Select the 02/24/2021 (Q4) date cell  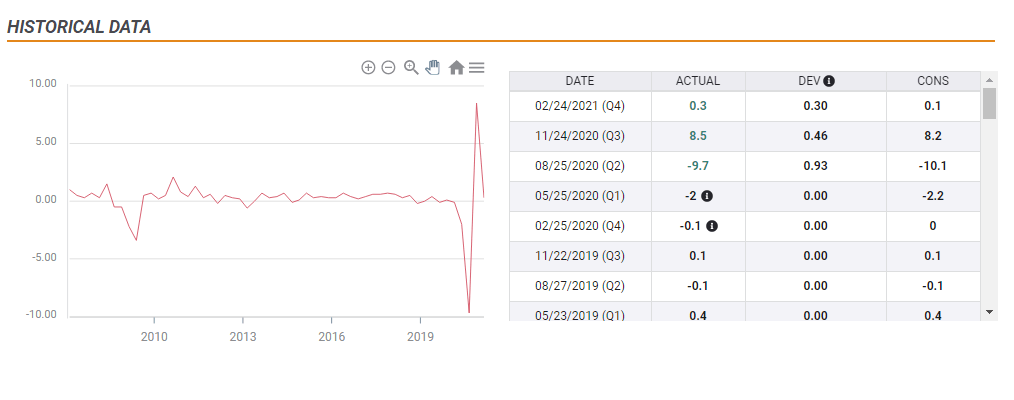pyautogui.click(x=580, y=106)
